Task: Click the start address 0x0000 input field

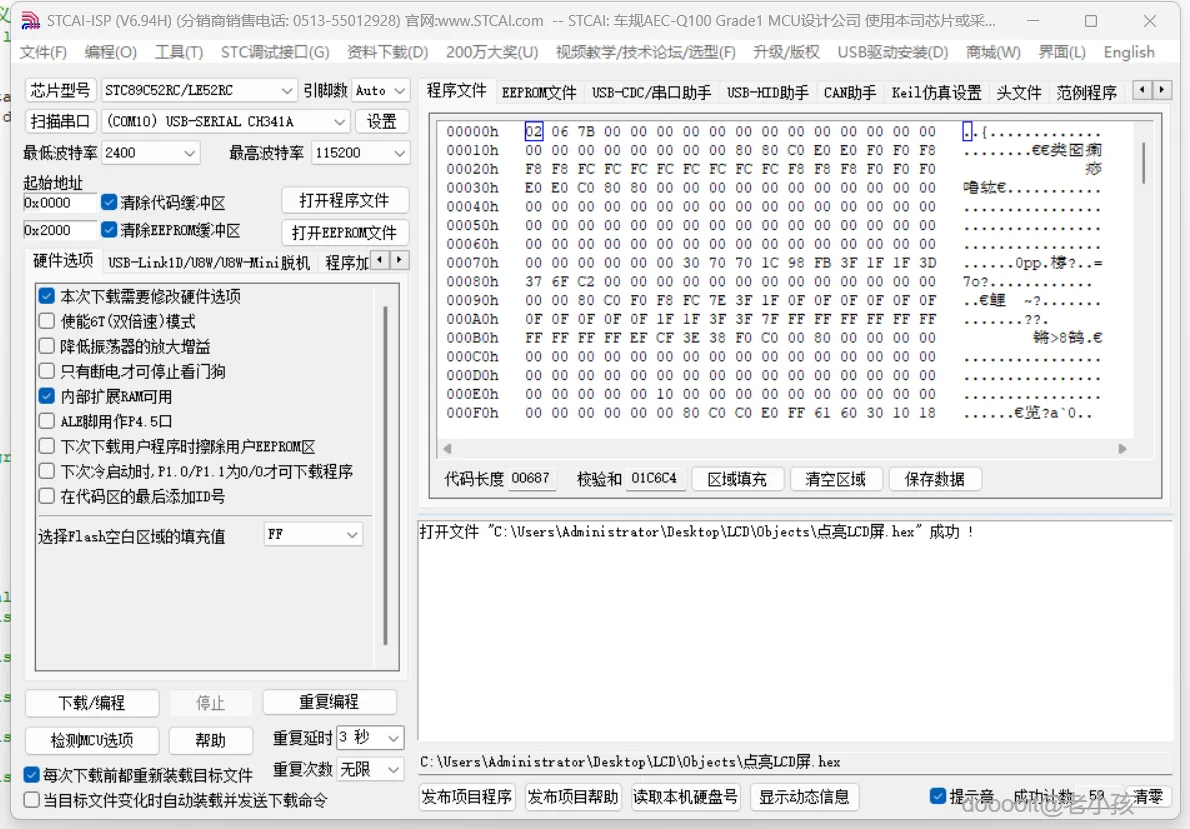Action: (x=59, y=203)
